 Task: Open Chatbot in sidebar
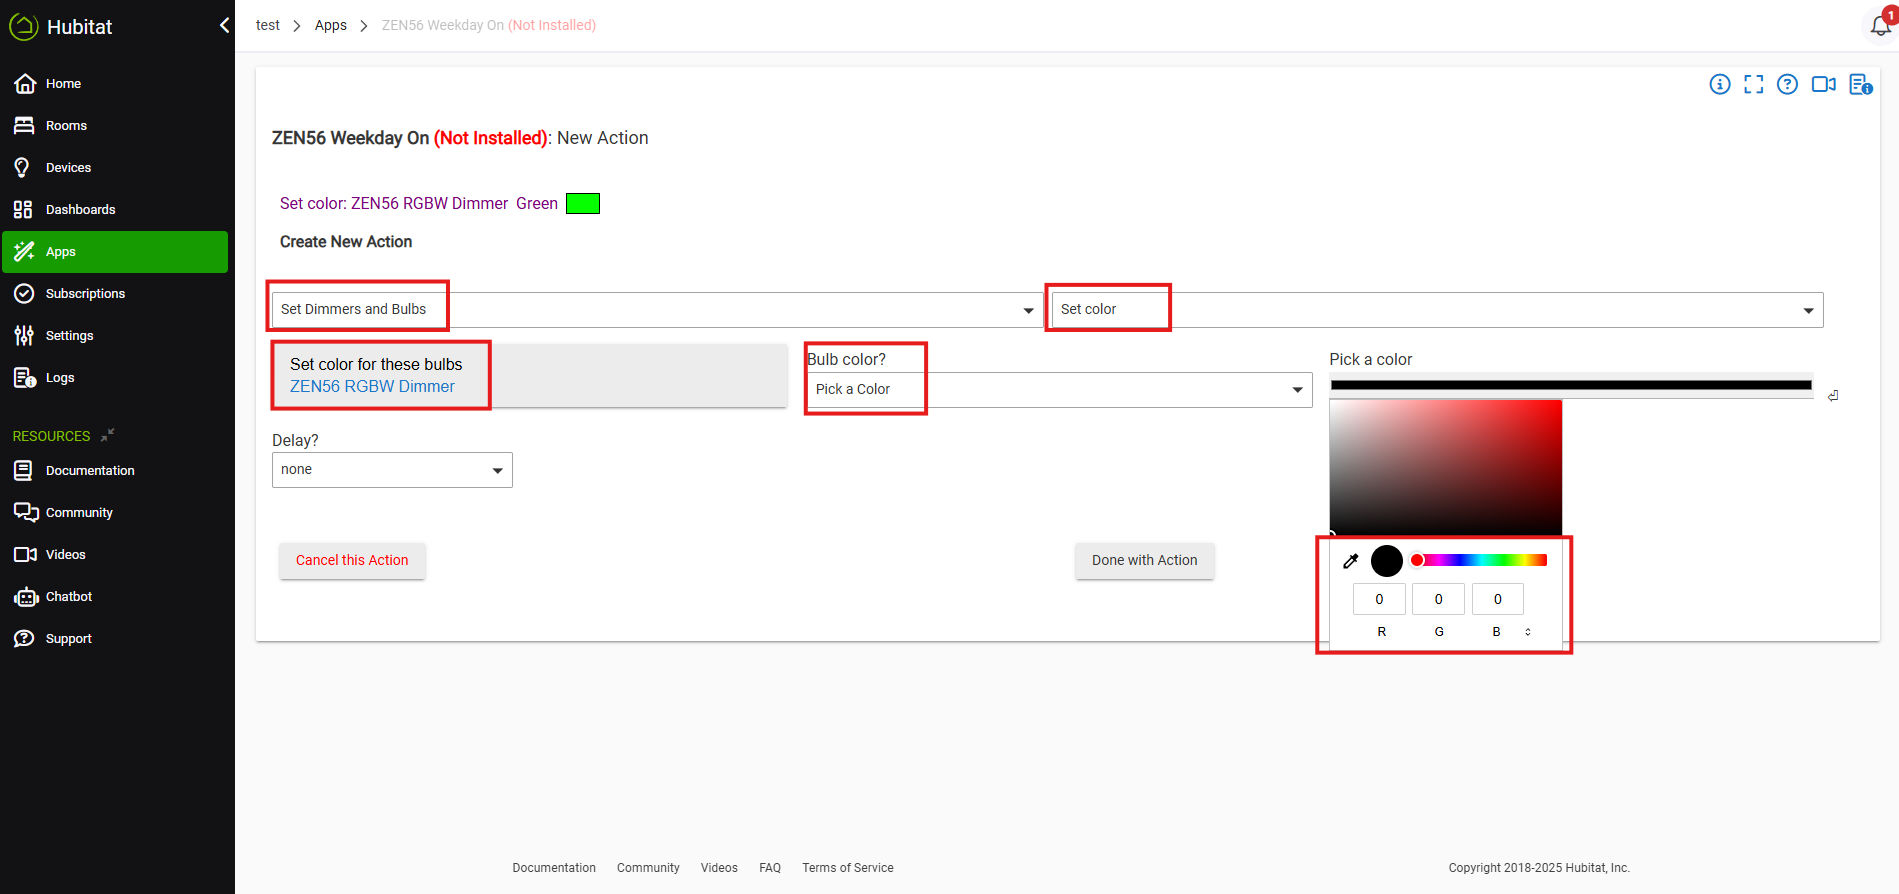115,597
